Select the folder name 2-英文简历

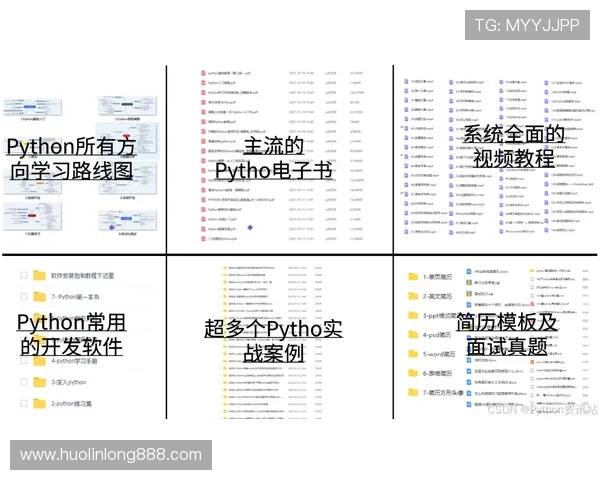pos(437,296)
